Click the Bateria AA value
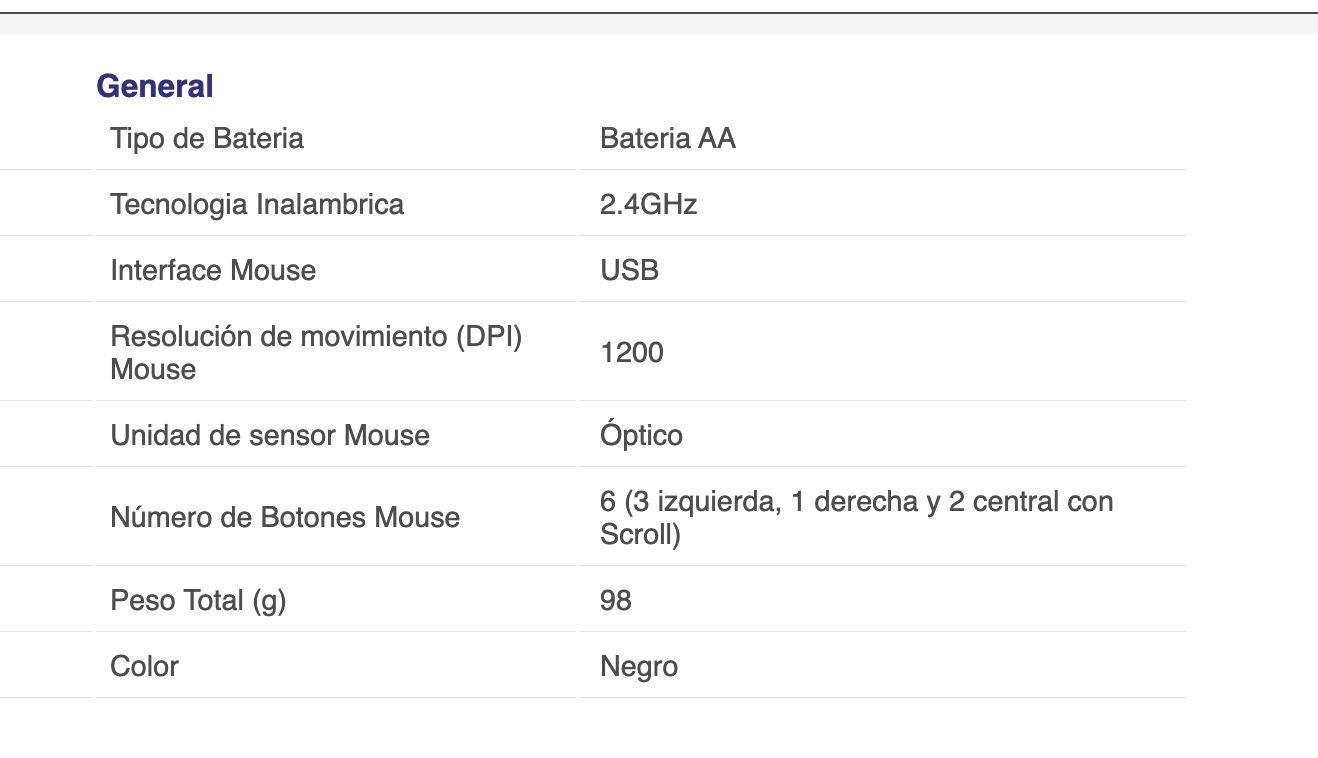Screen dimensions: 1318x758 668,138
